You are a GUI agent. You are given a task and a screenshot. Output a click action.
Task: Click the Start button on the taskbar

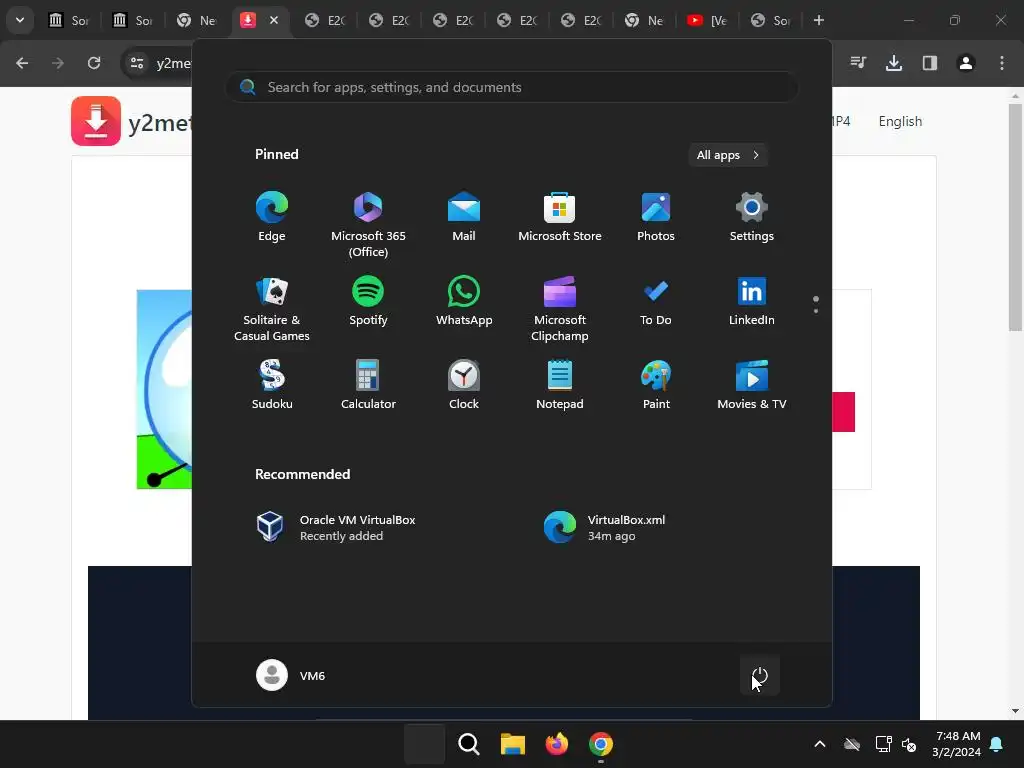[424, 744]
